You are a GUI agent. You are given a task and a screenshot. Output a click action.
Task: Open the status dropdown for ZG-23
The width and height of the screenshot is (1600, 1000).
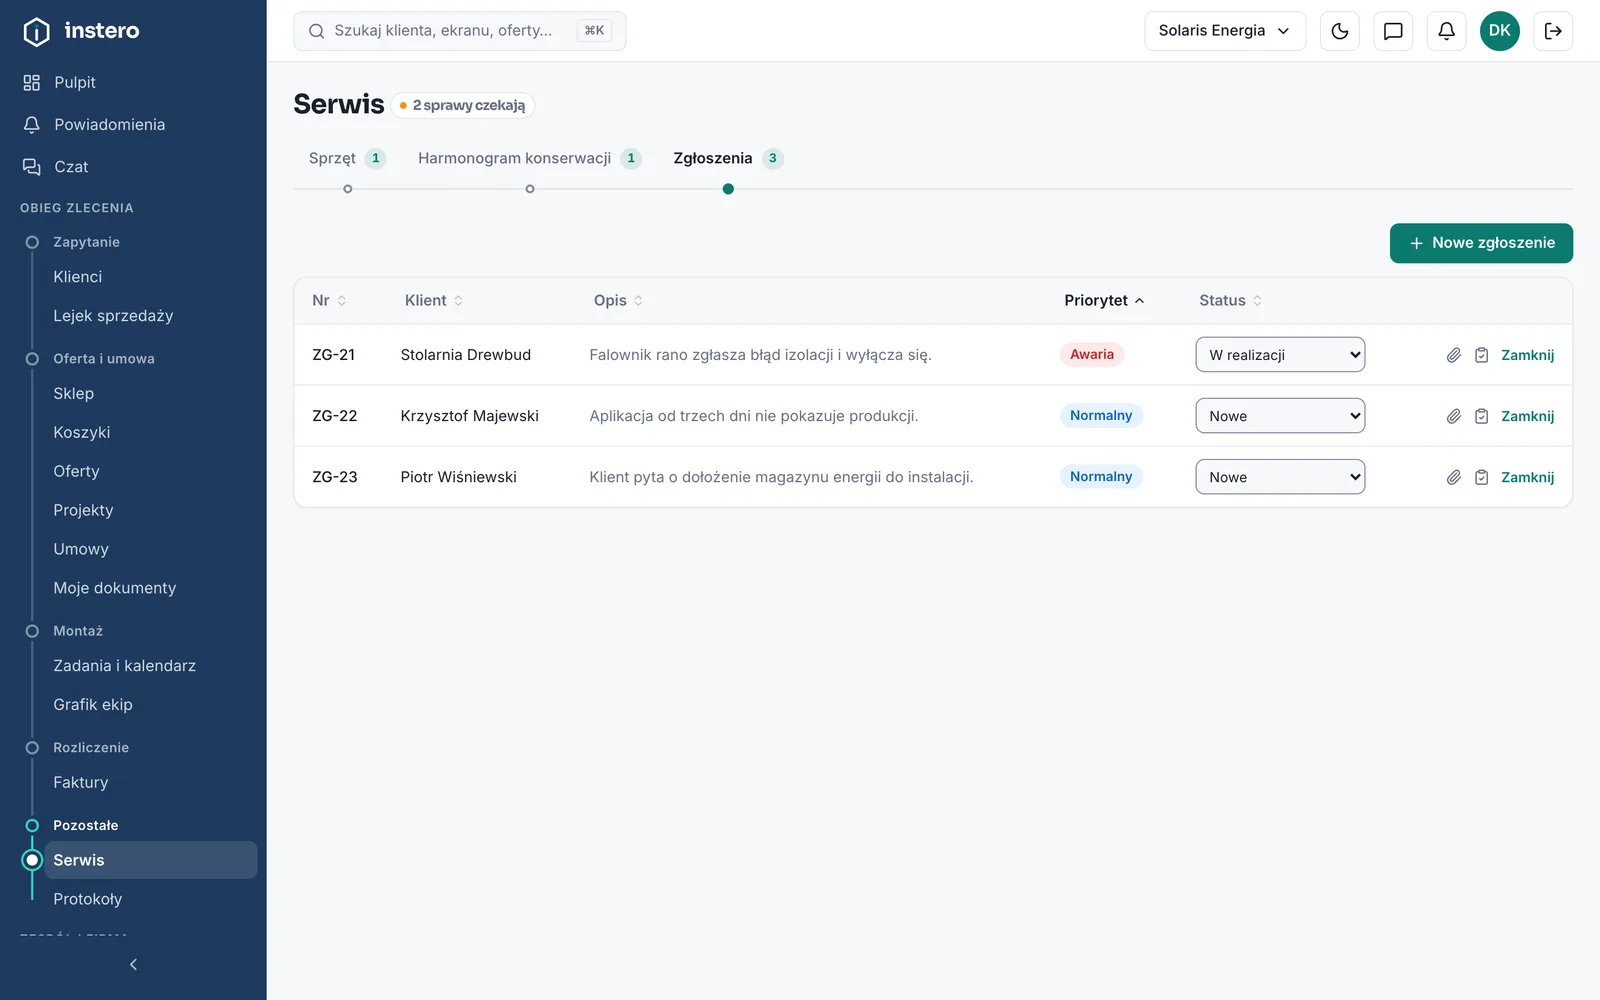coord(1280,477)
